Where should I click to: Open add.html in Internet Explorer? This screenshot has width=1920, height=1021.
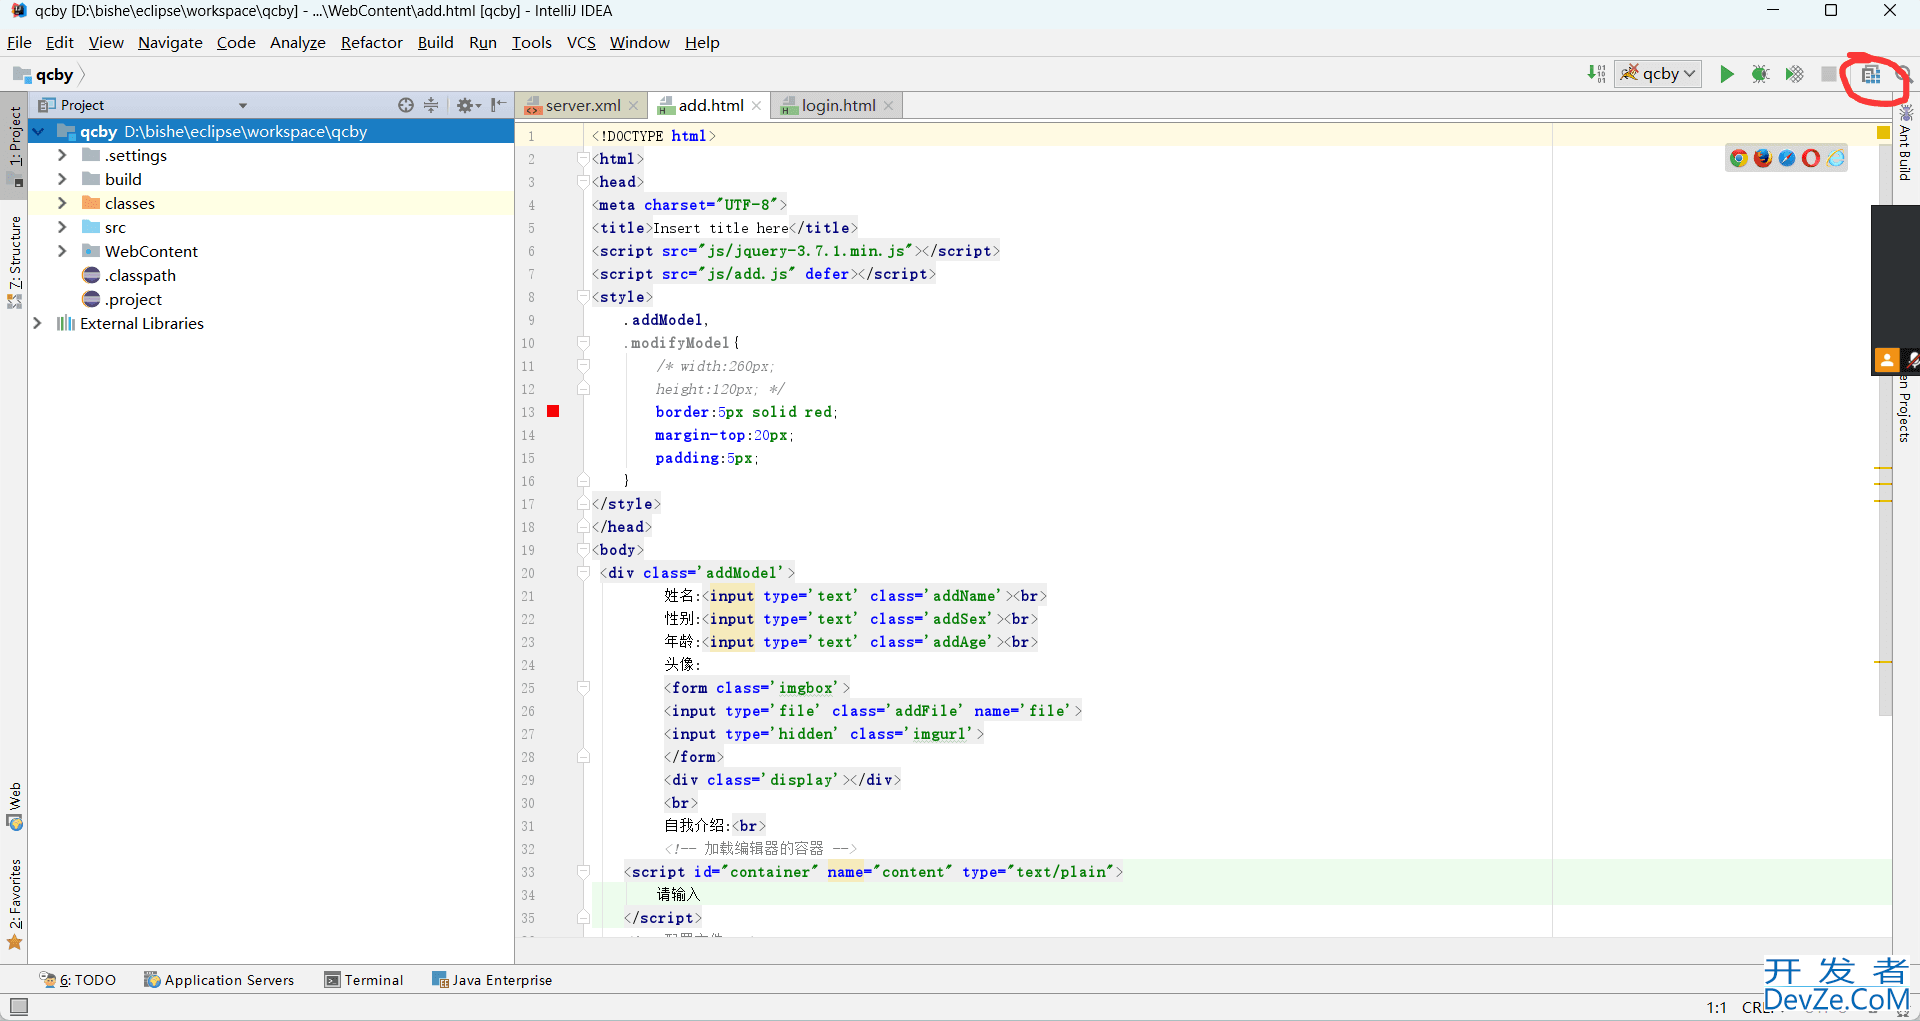pos(1836,158)
